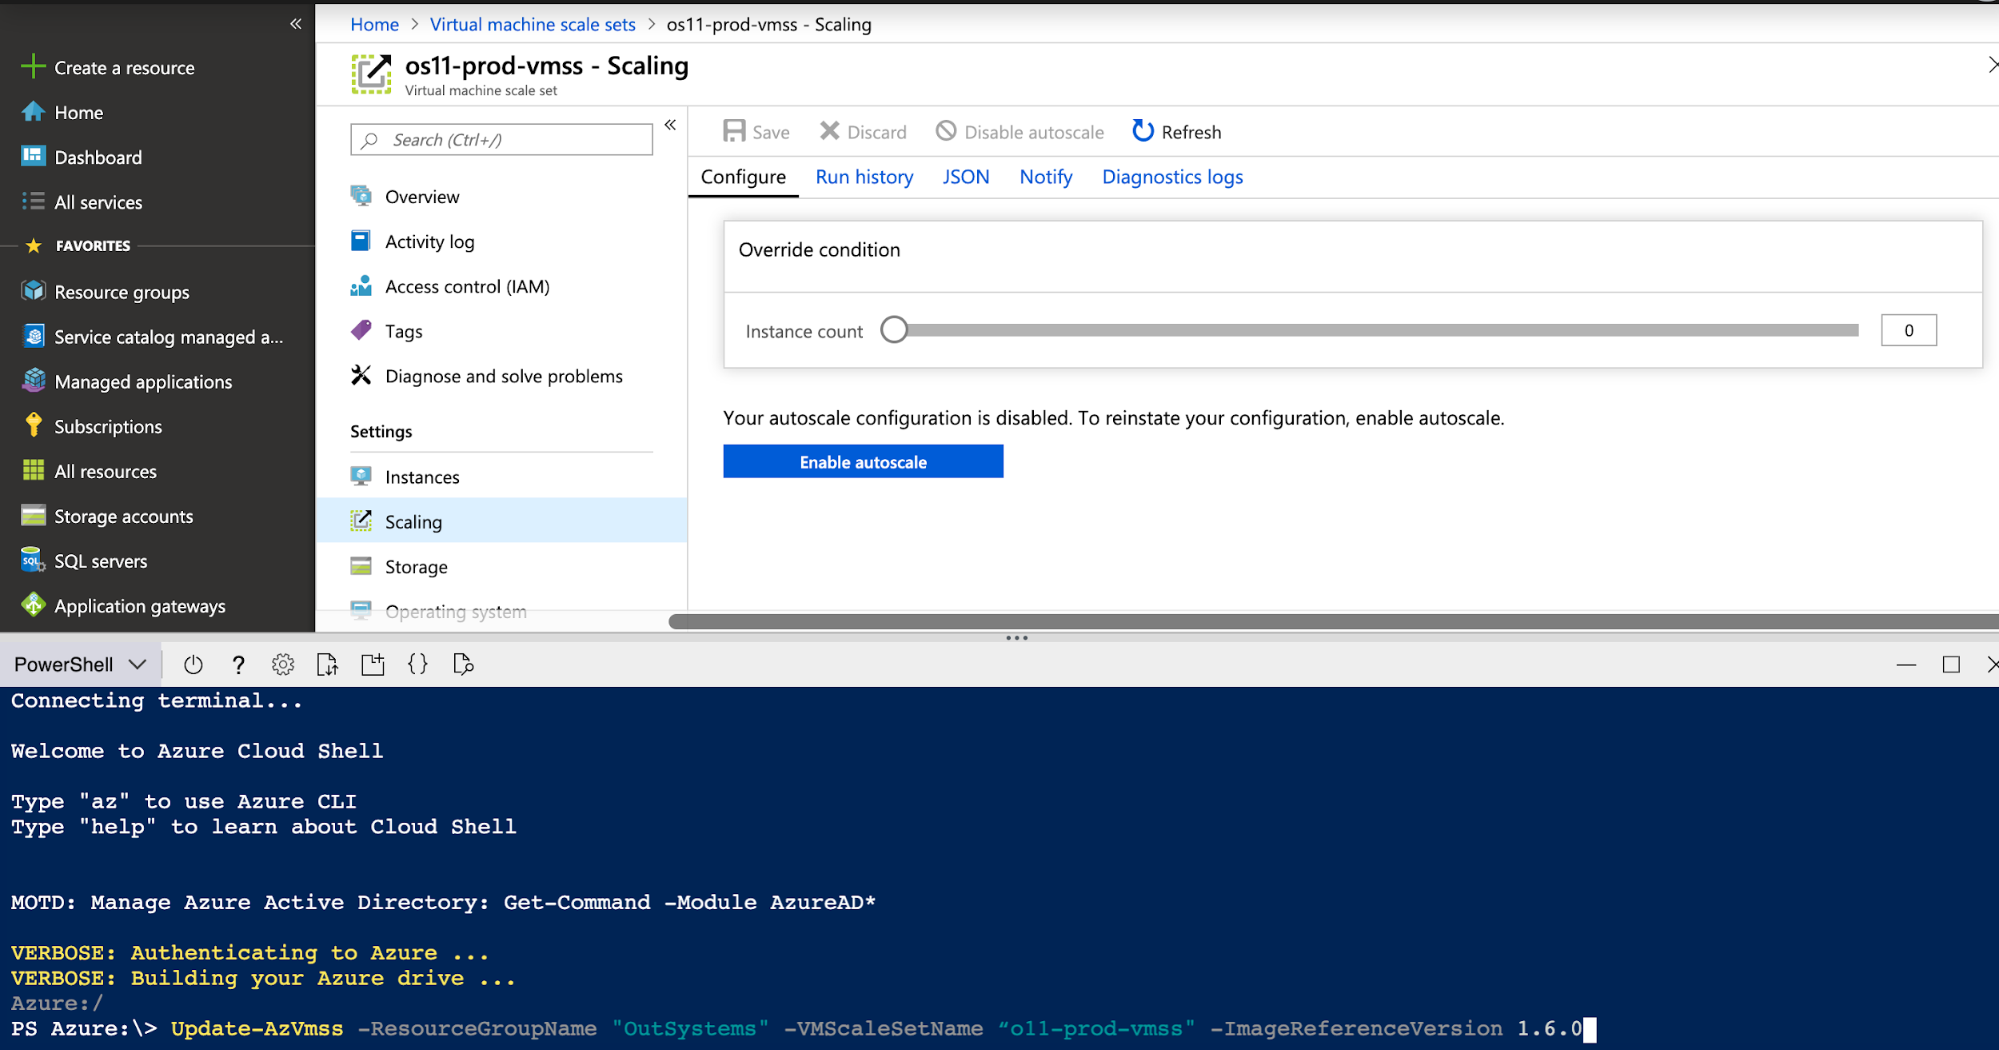Image resolution: width=1999 pixels, height=1050 pixels.
Task: Open the Cloud Shell code editor icon
Action: pyautogui.click(x=418, y=663)
